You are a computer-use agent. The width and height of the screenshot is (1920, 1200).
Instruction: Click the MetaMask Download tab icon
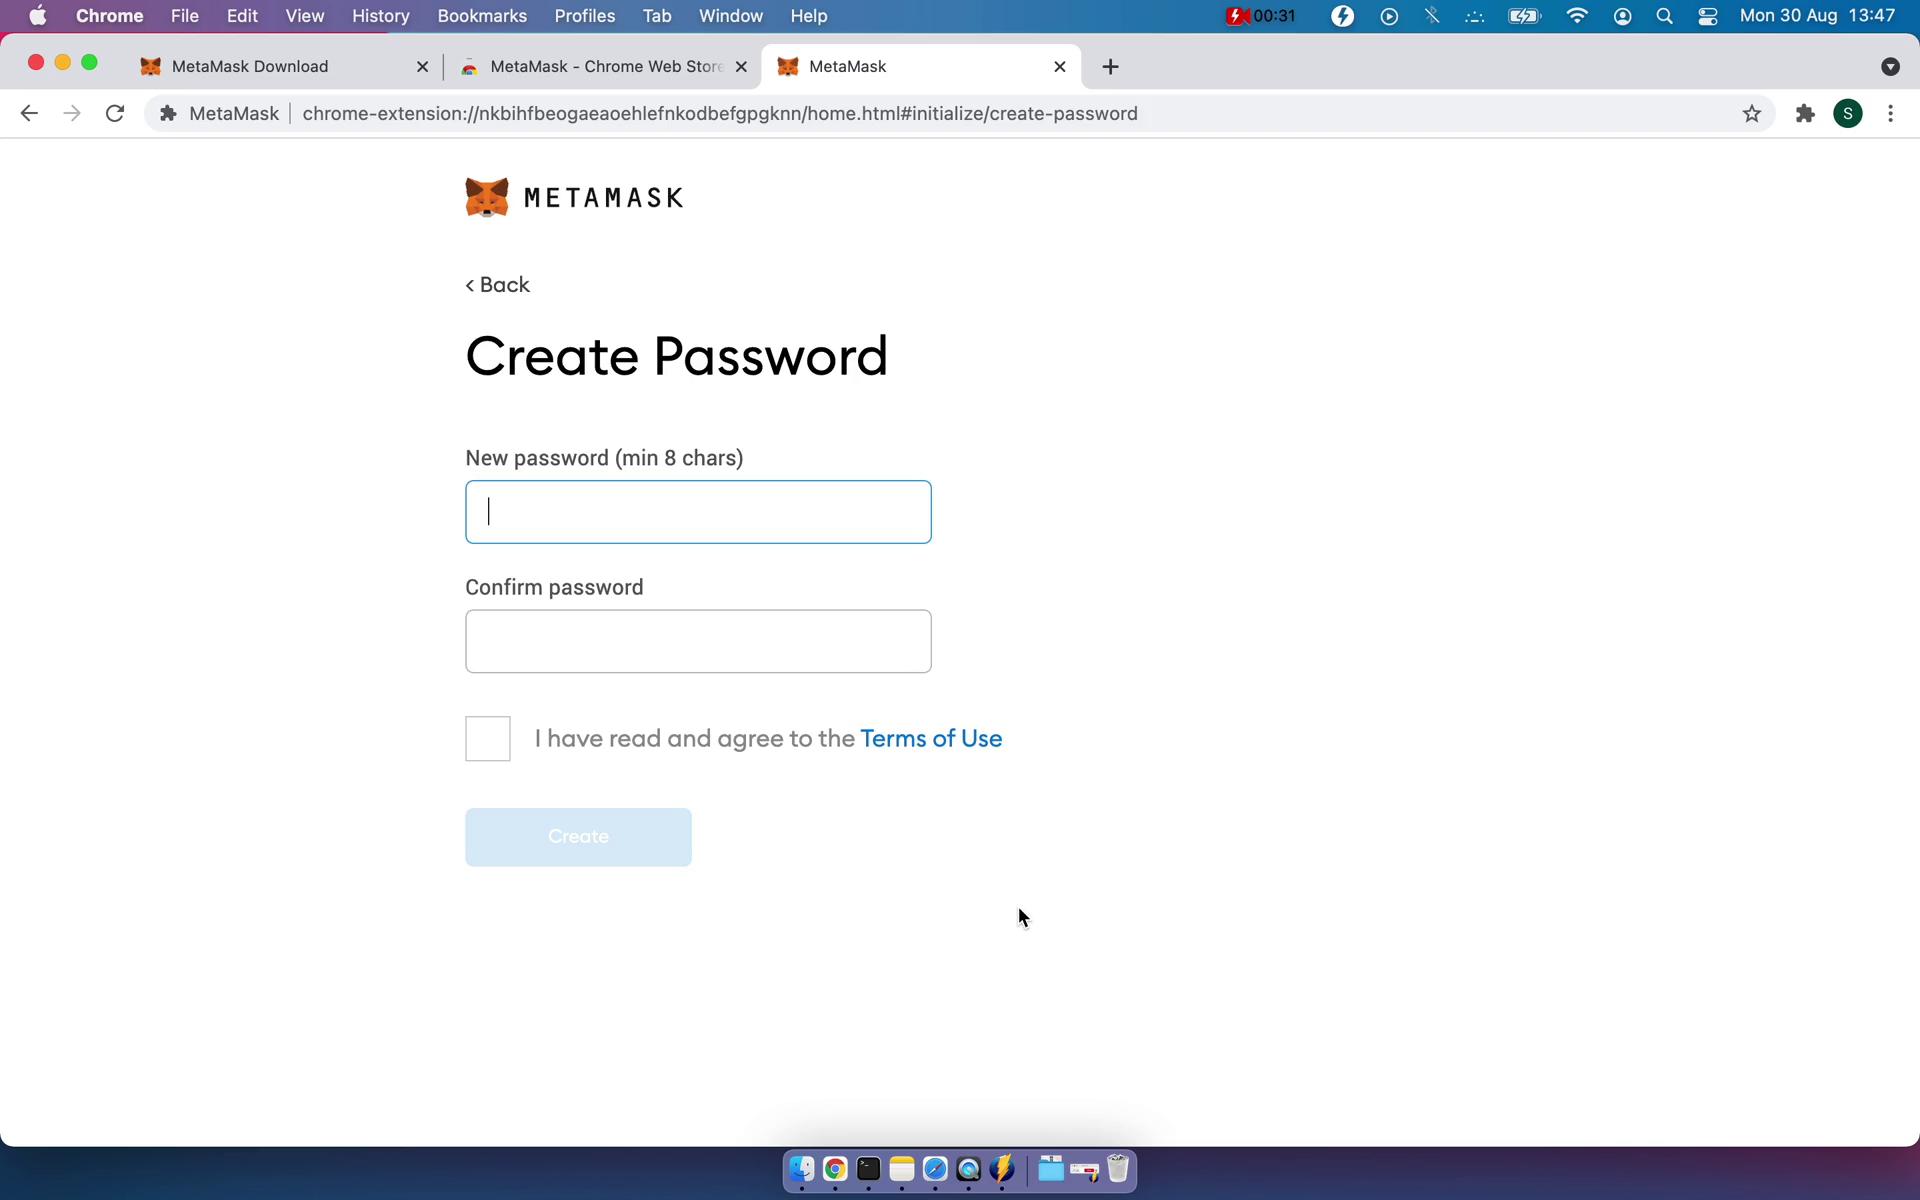click(x=149, y=65)
